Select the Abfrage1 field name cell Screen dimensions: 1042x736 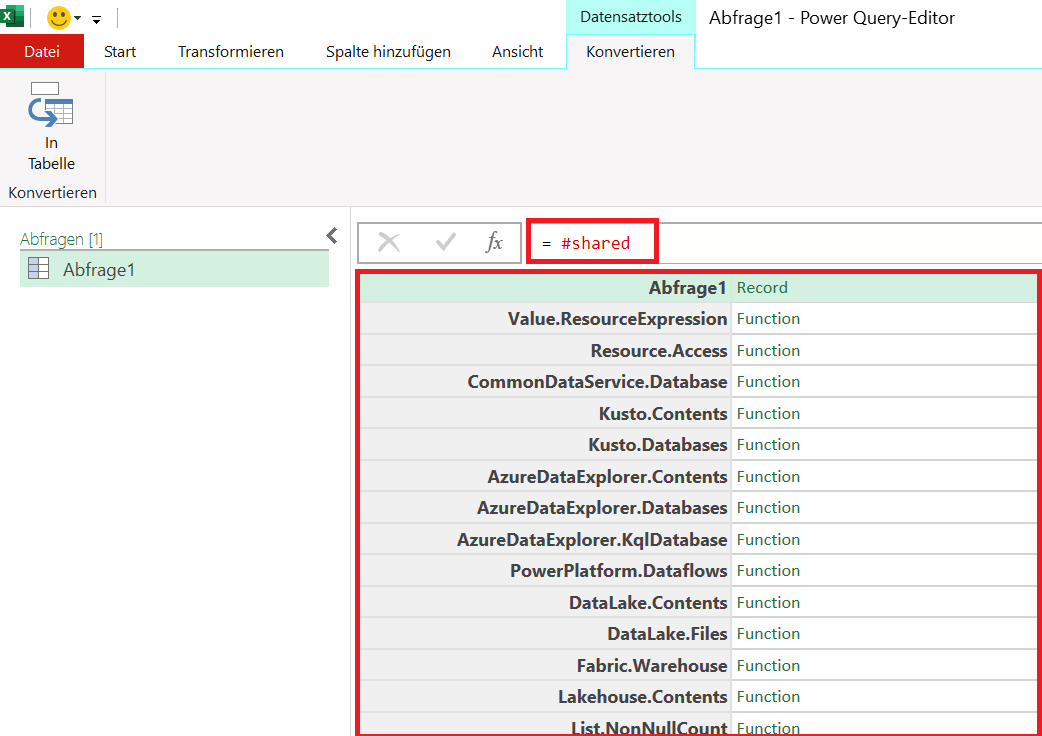[x=546, y=288]
